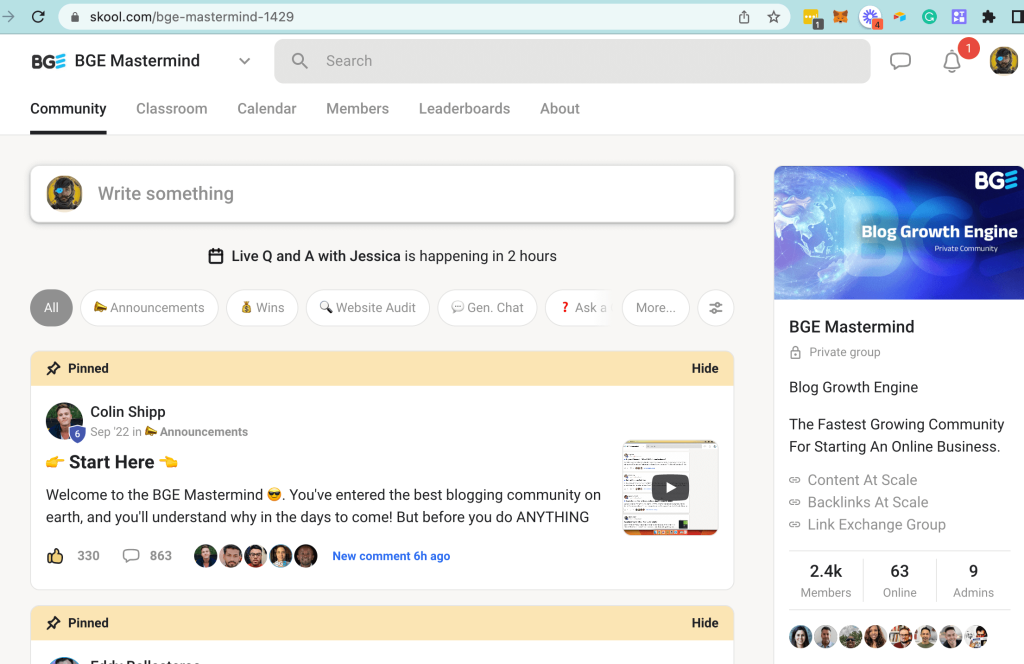Click the share page icon in address bar
Viewport: 1024px width, 664px height.
pos(744,17)
